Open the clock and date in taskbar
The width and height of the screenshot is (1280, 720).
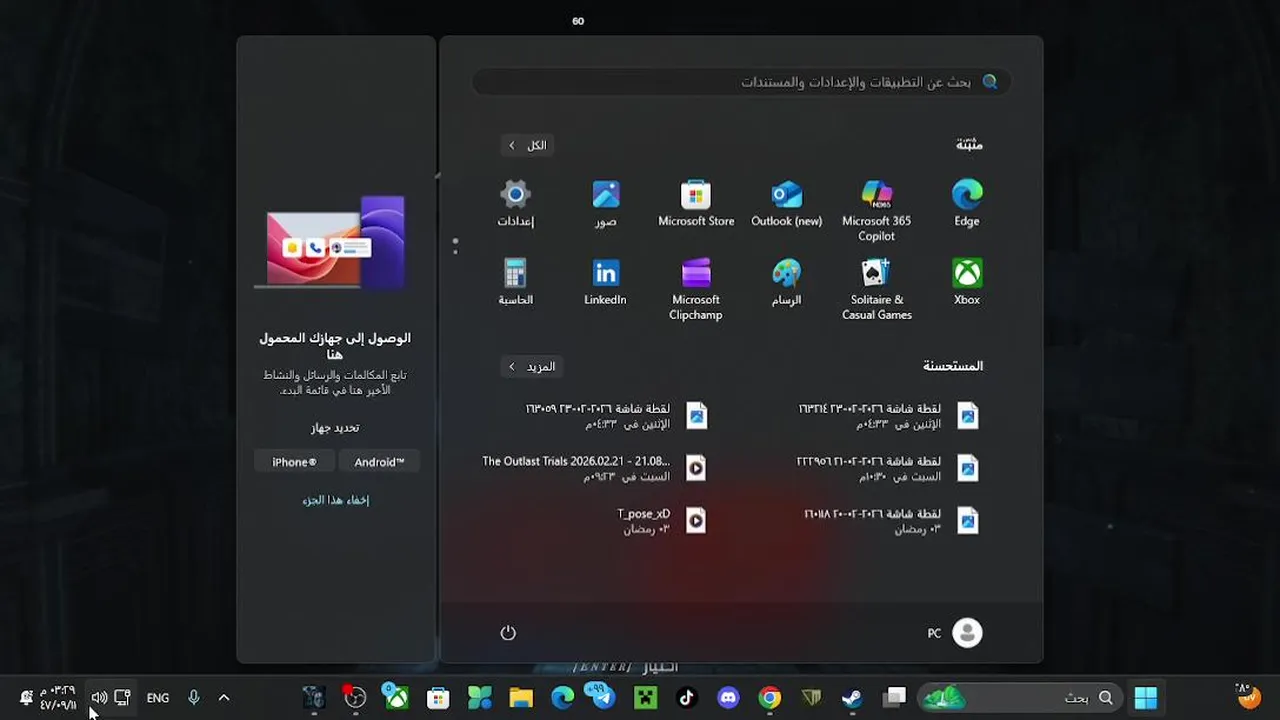tap(57, 698)
